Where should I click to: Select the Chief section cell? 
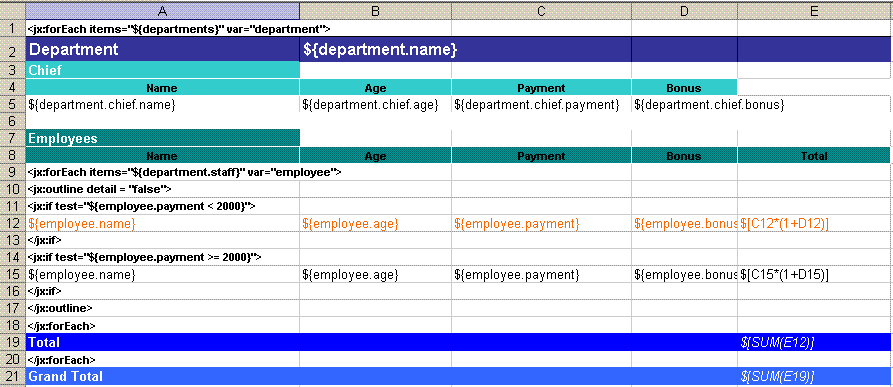pos(163,70)
